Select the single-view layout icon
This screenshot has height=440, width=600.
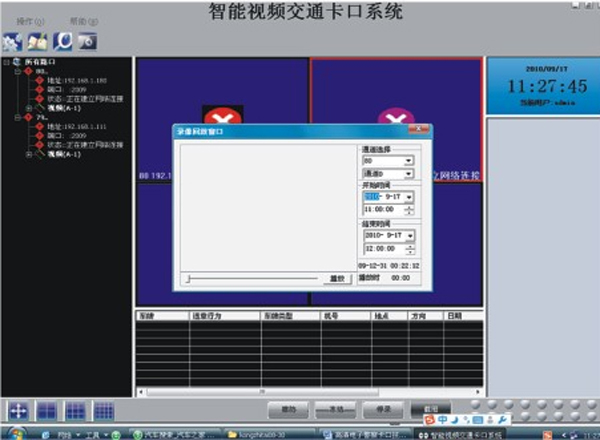(18, 410)
